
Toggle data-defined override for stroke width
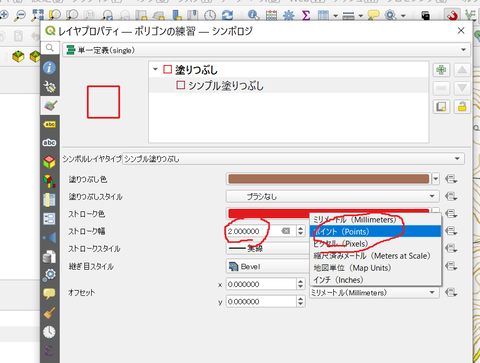[451, 231]
